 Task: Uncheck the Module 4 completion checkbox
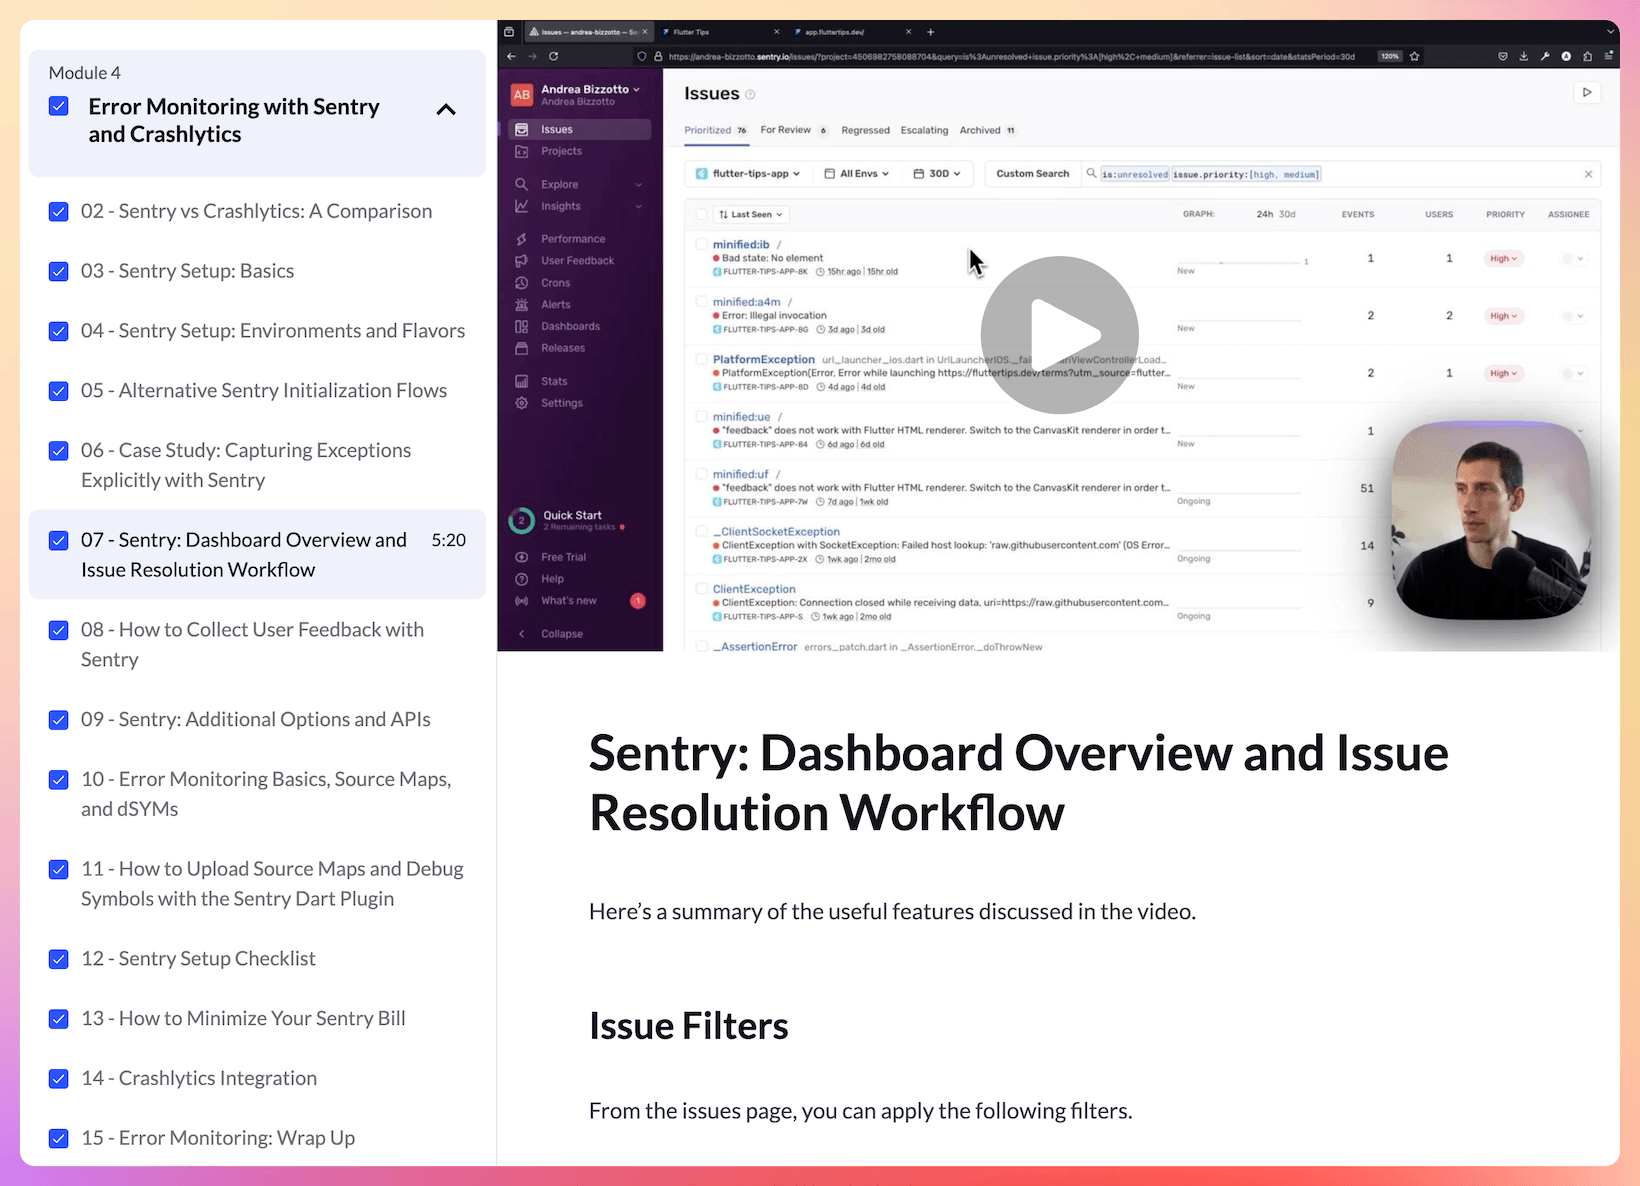coord(58,105)
